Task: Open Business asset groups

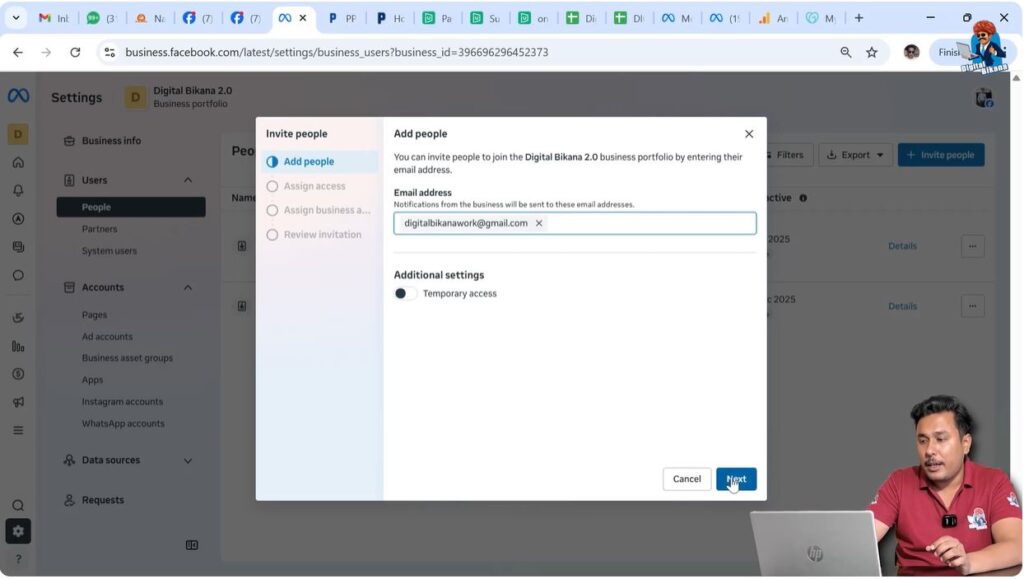Action: coord(127,358)
